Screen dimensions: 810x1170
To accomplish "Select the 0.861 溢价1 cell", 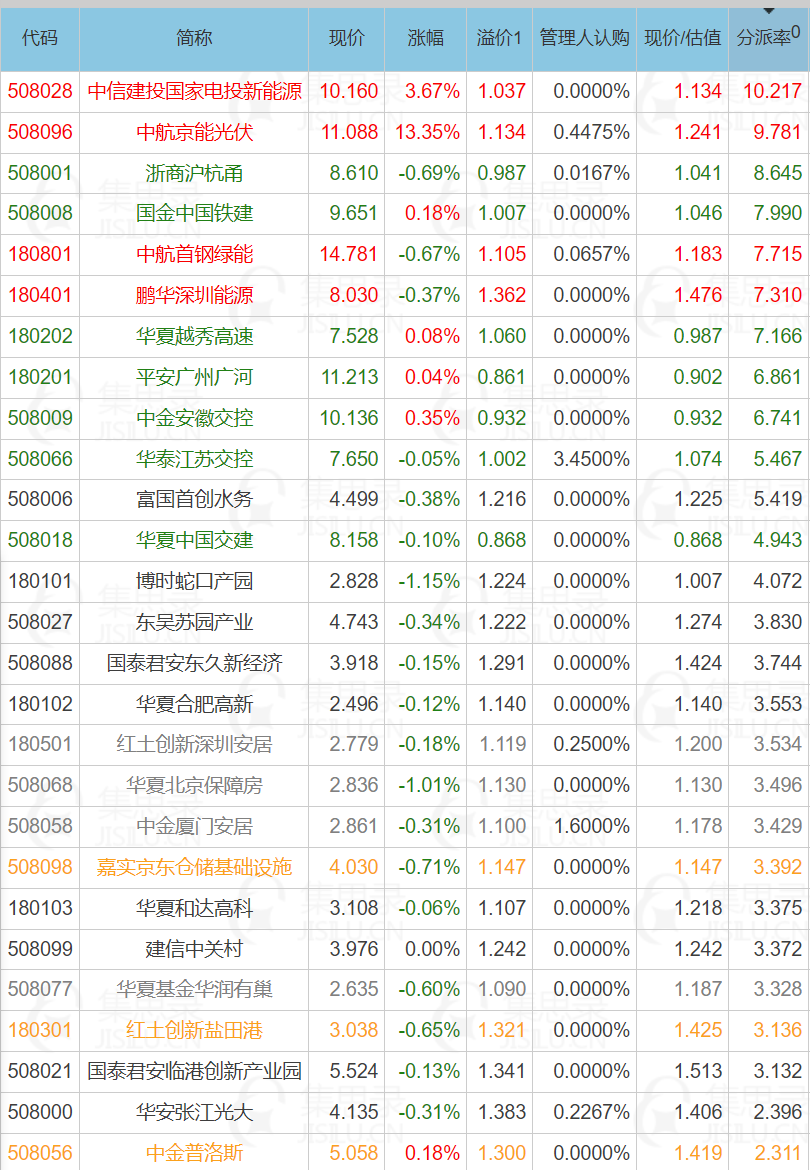I will [502, 378].
